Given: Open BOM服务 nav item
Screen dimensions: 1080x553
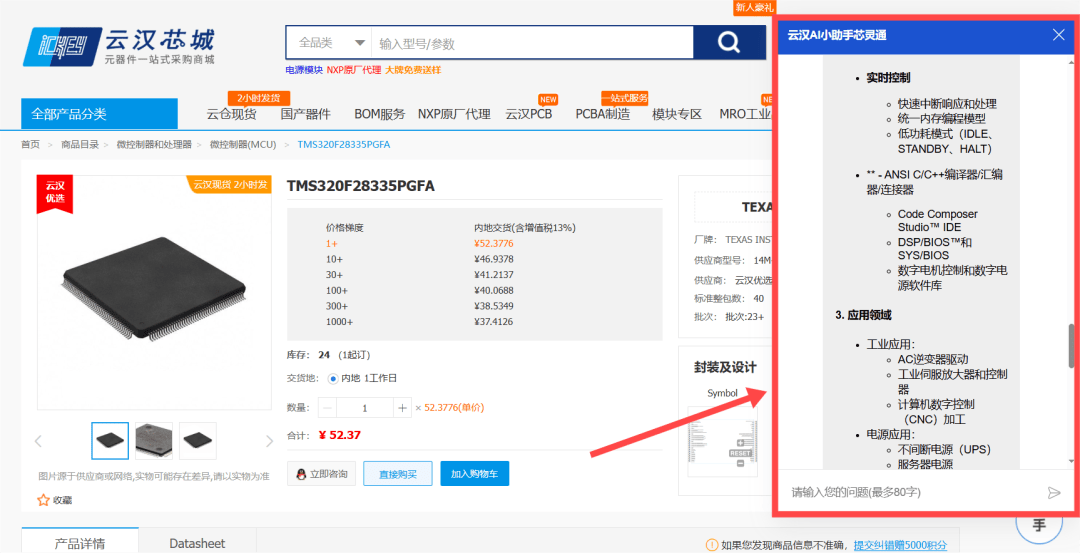Looking at the screenshot, I should coord(380,114).
